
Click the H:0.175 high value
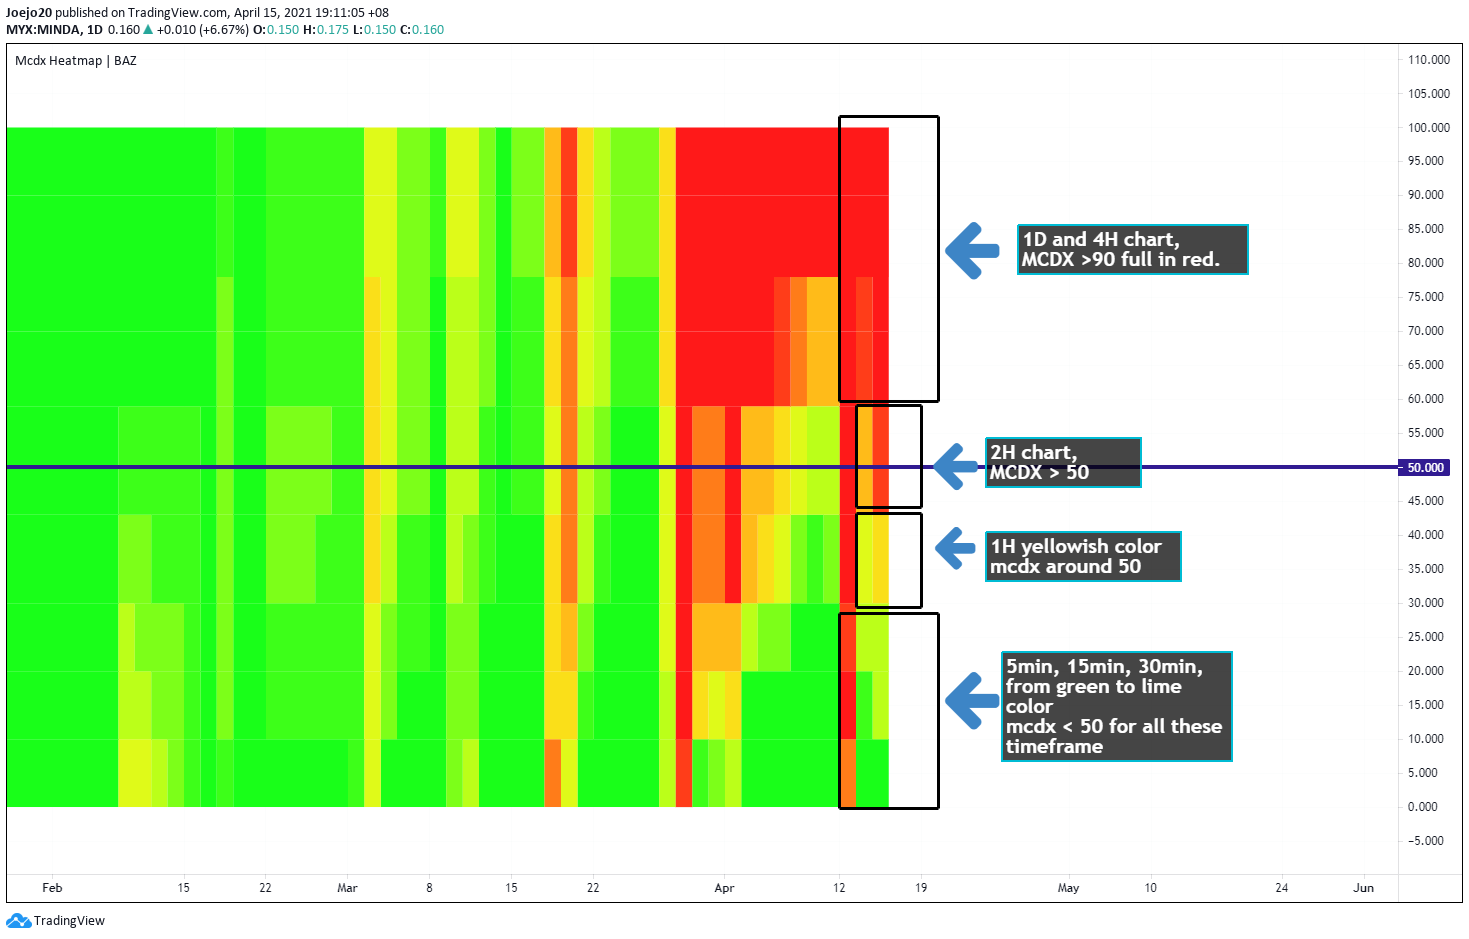pyautogui.click(x=326, y=30)
